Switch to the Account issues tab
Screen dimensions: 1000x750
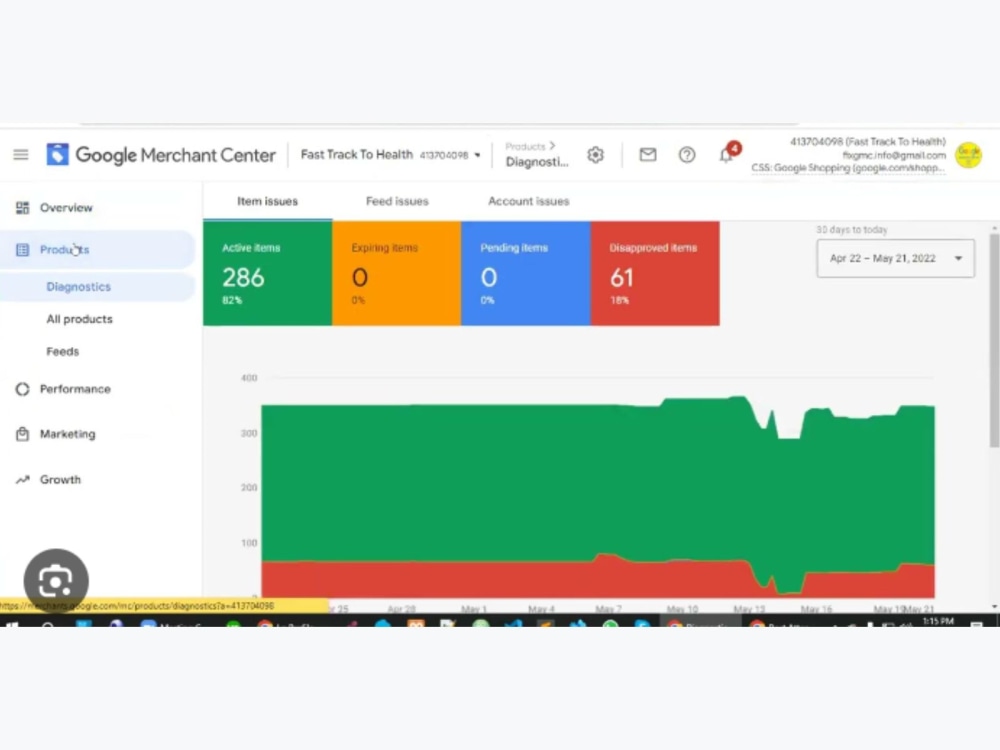(529, 202)
